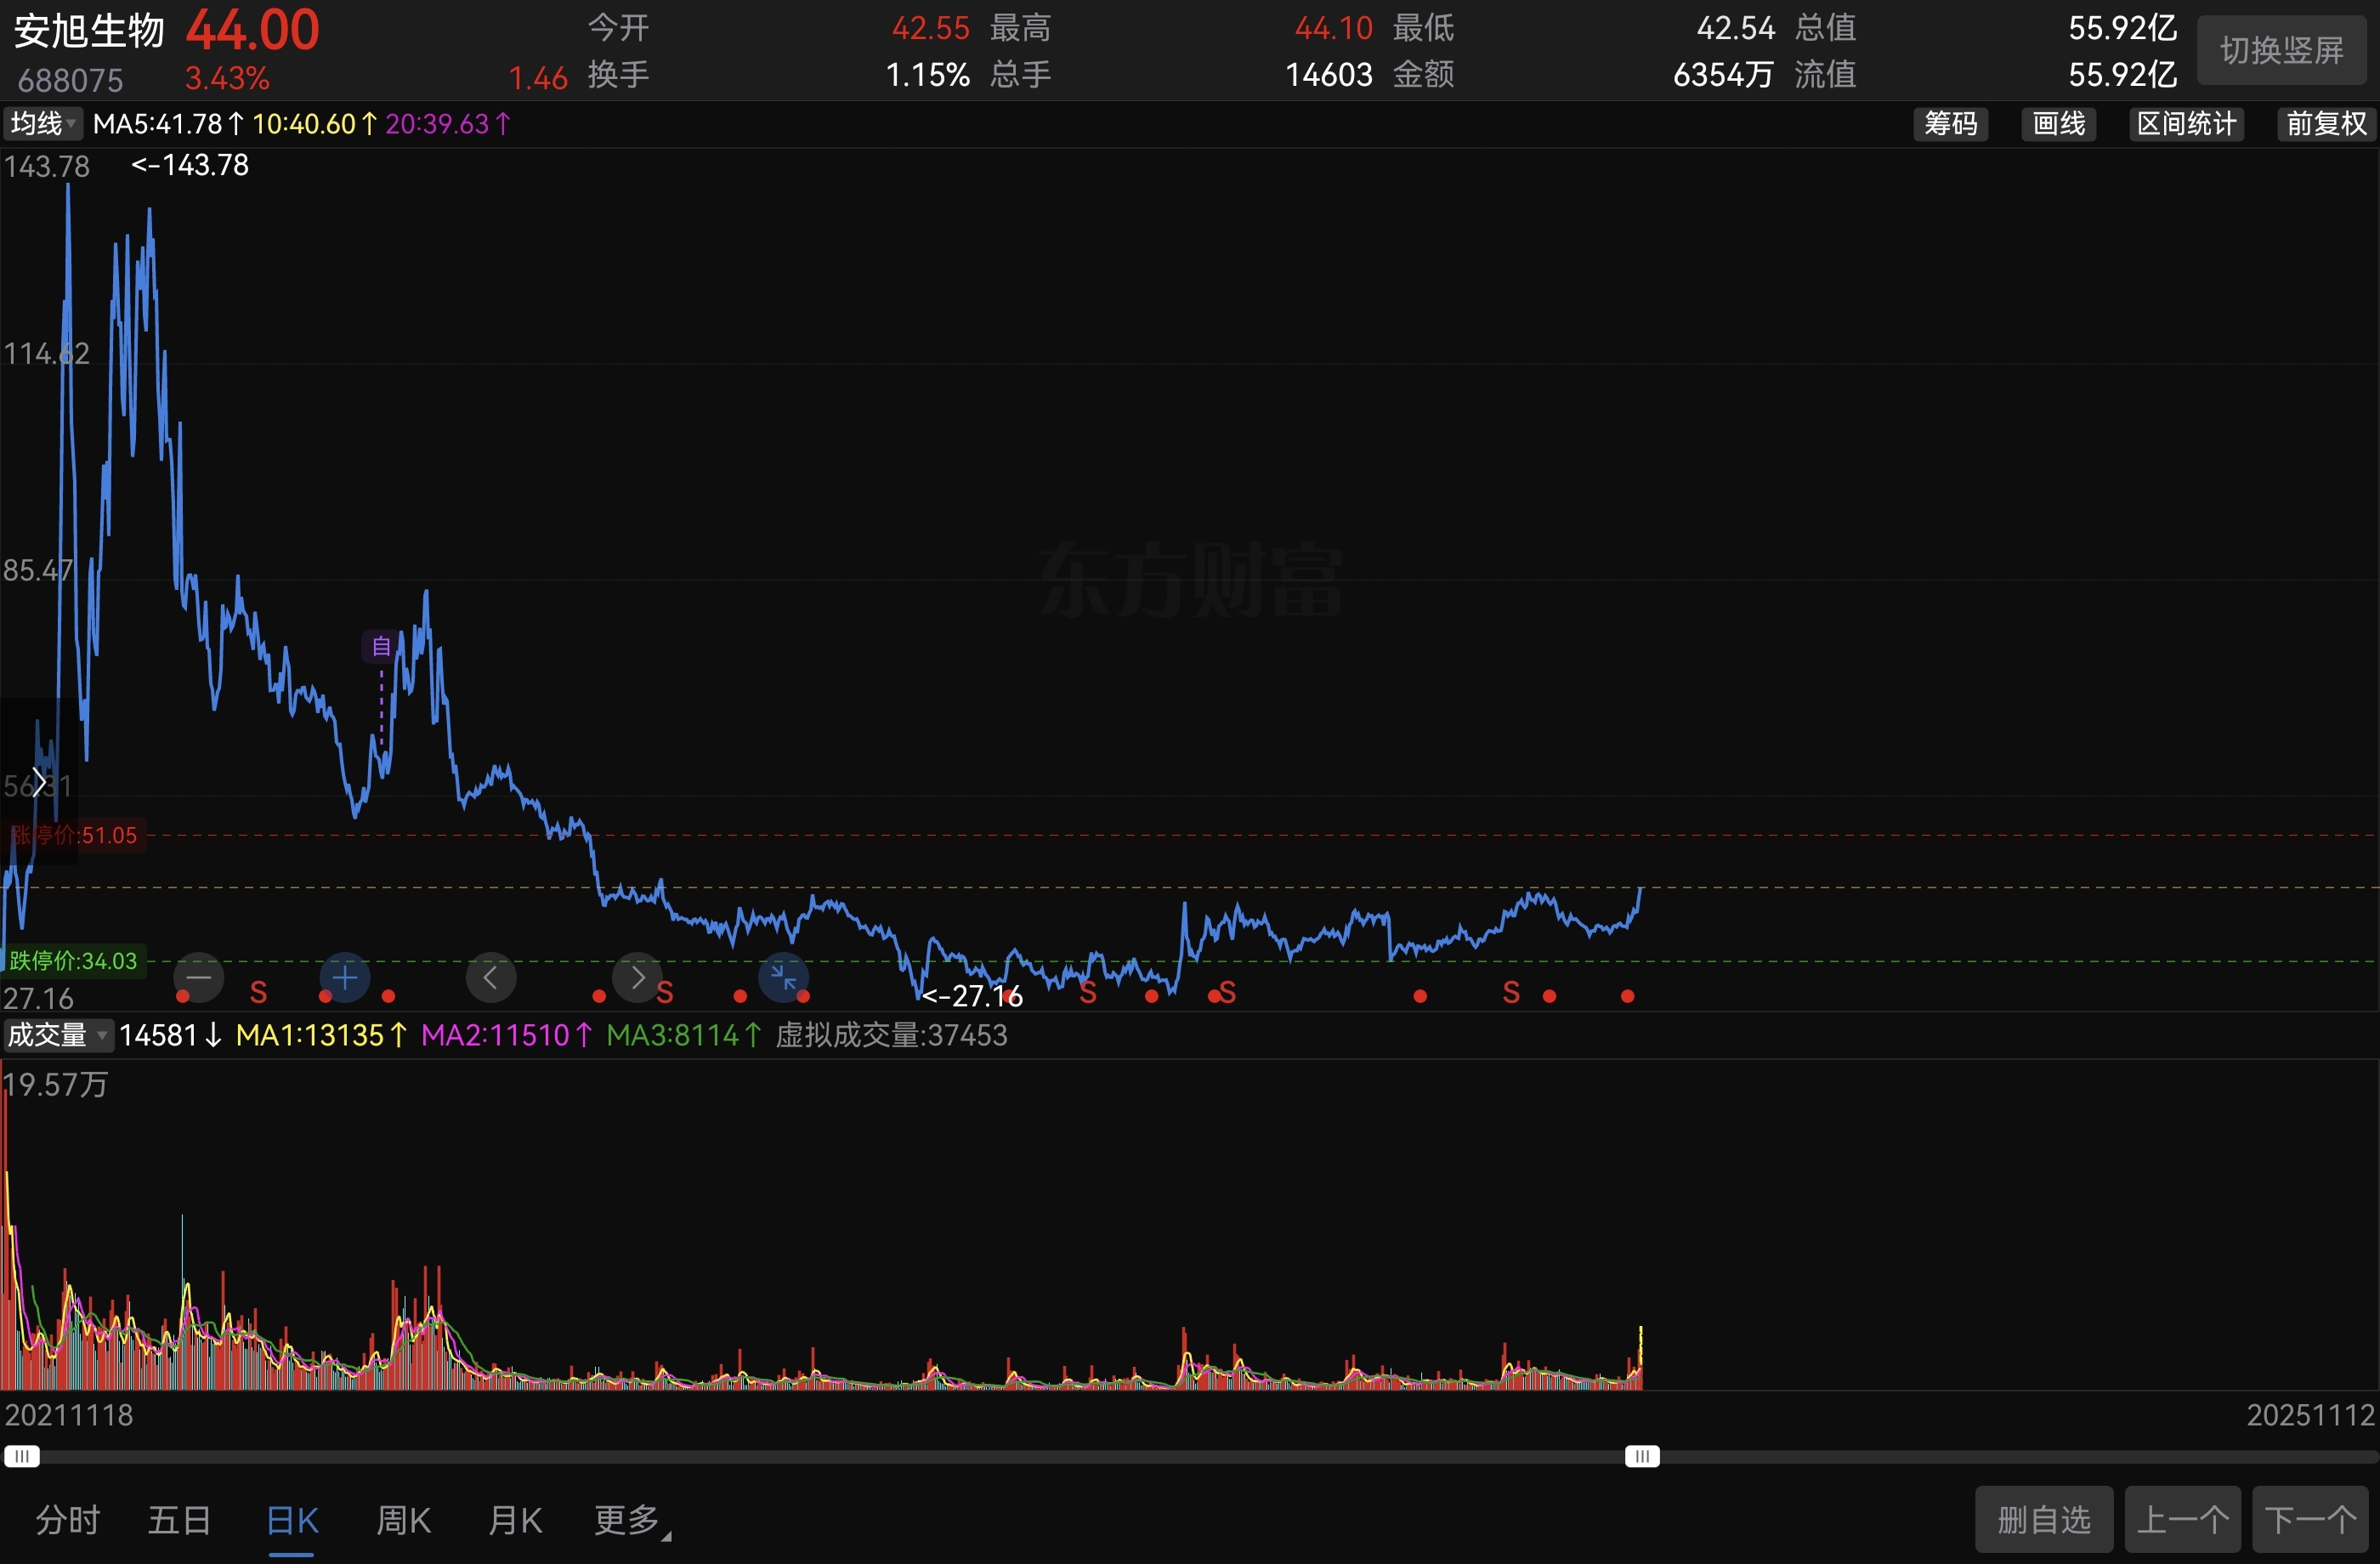Click the shrink/collapse chart arrows icon
Viewport: 2380px width, 1564px height.
(x=783, y=977)
